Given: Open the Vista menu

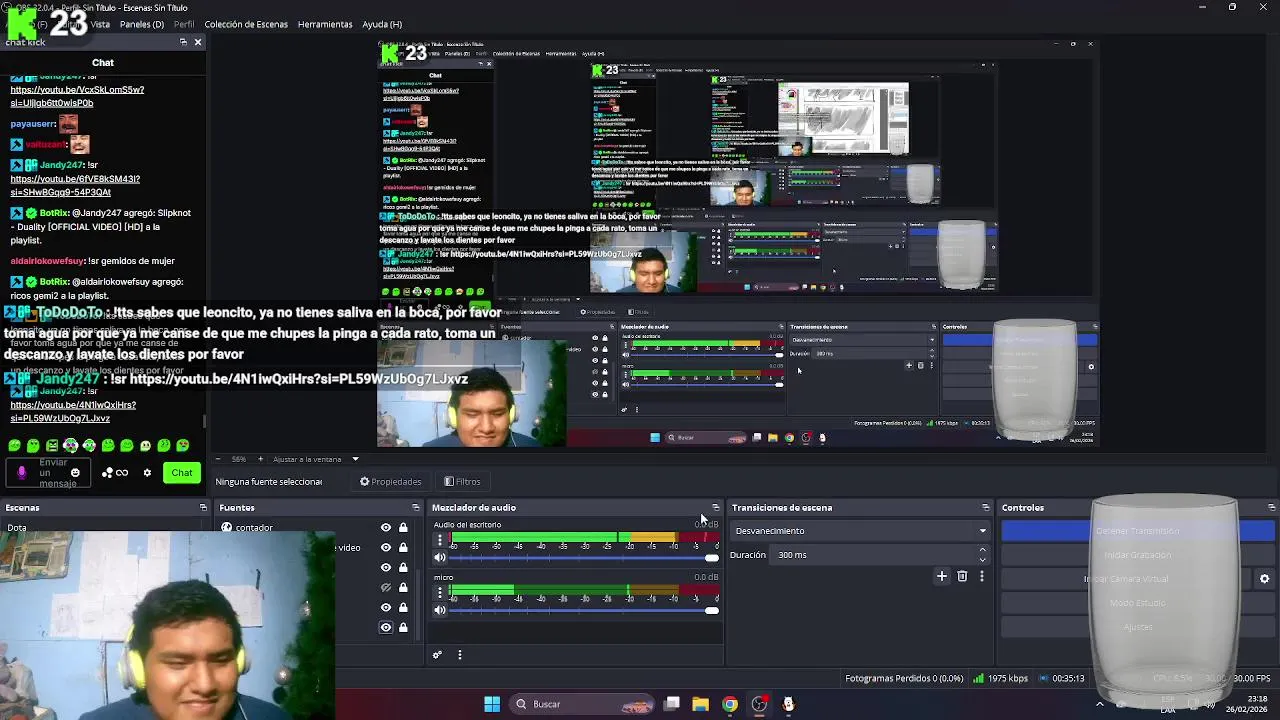Looking at the screenshot, I should point(100,24).
